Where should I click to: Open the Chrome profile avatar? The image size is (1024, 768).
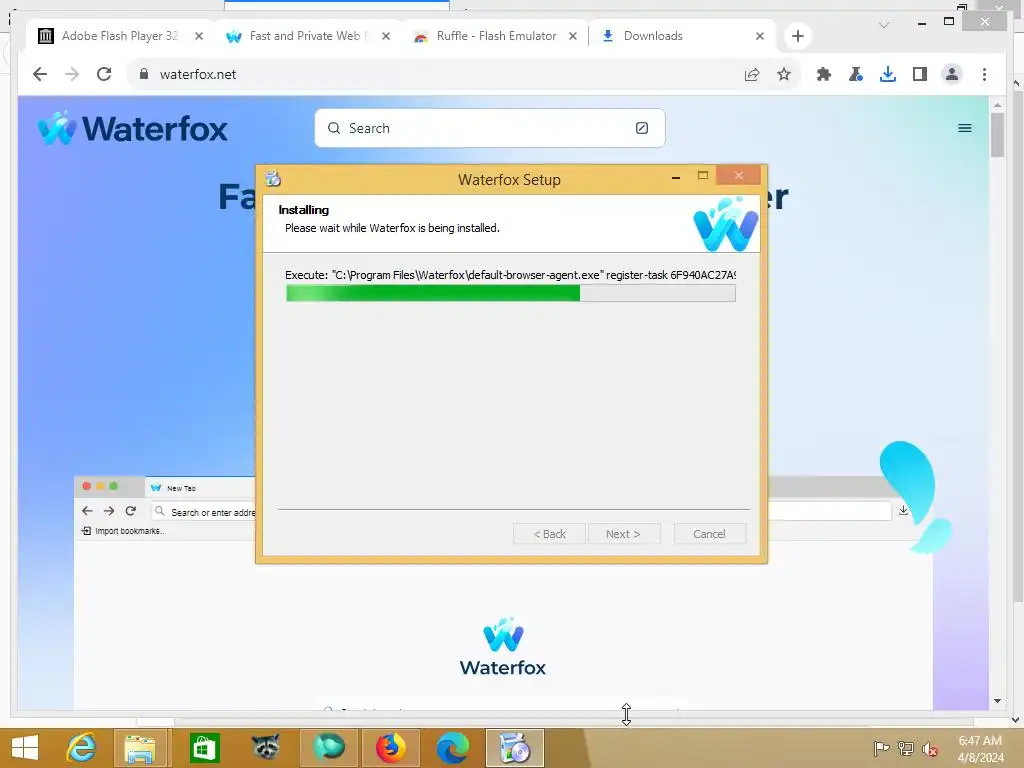(x=952, y=74)
